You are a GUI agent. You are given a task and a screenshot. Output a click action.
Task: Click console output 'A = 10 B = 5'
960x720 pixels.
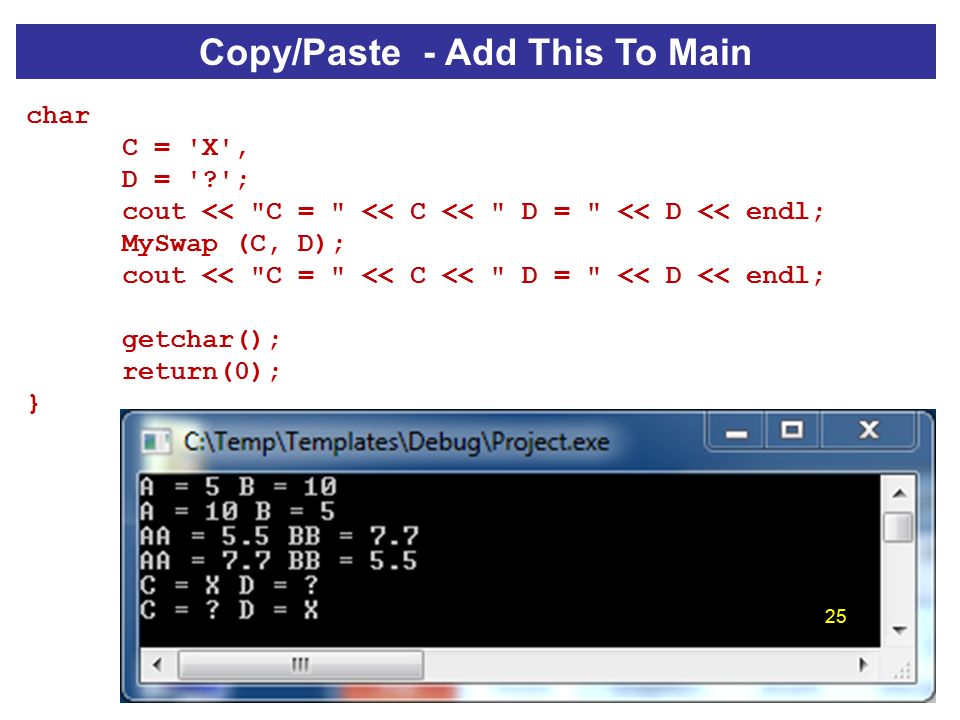coord(238,511)
